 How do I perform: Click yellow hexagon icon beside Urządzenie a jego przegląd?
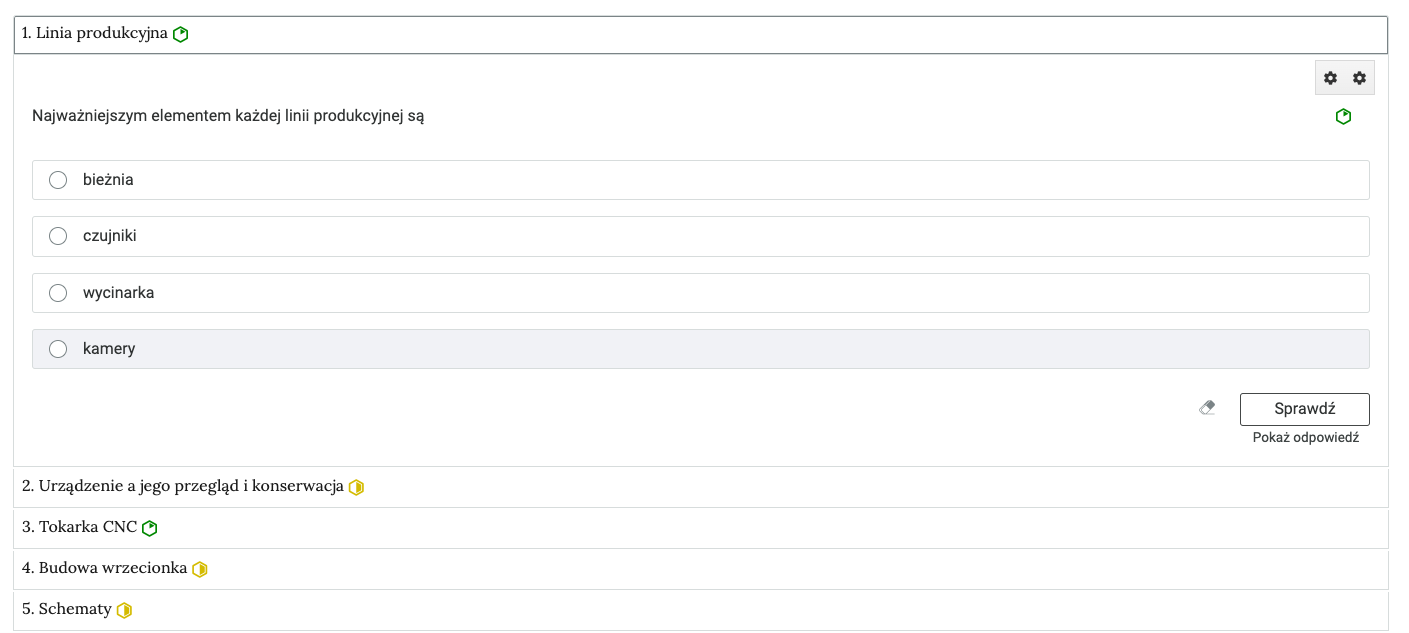point(356,488)
